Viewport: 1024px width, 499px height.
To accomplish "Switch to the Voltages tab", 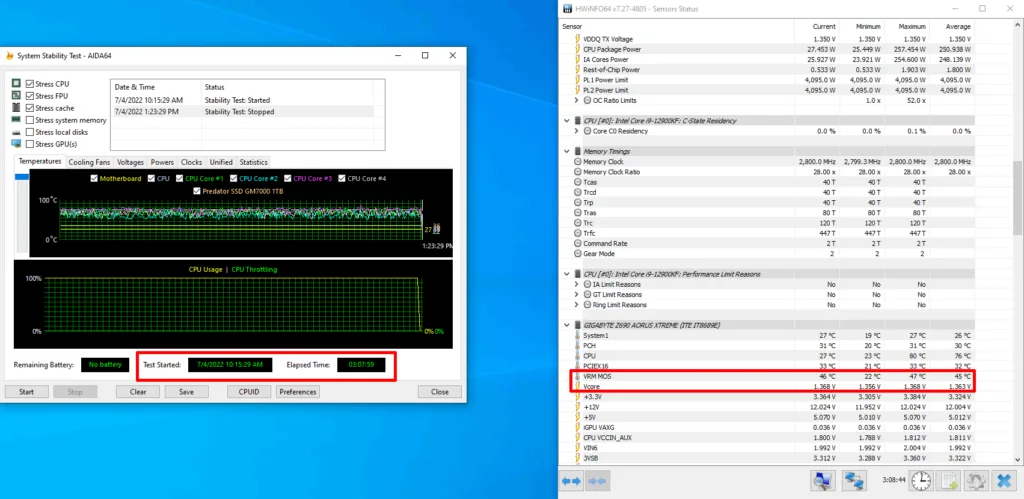I will tap(130, 162).
